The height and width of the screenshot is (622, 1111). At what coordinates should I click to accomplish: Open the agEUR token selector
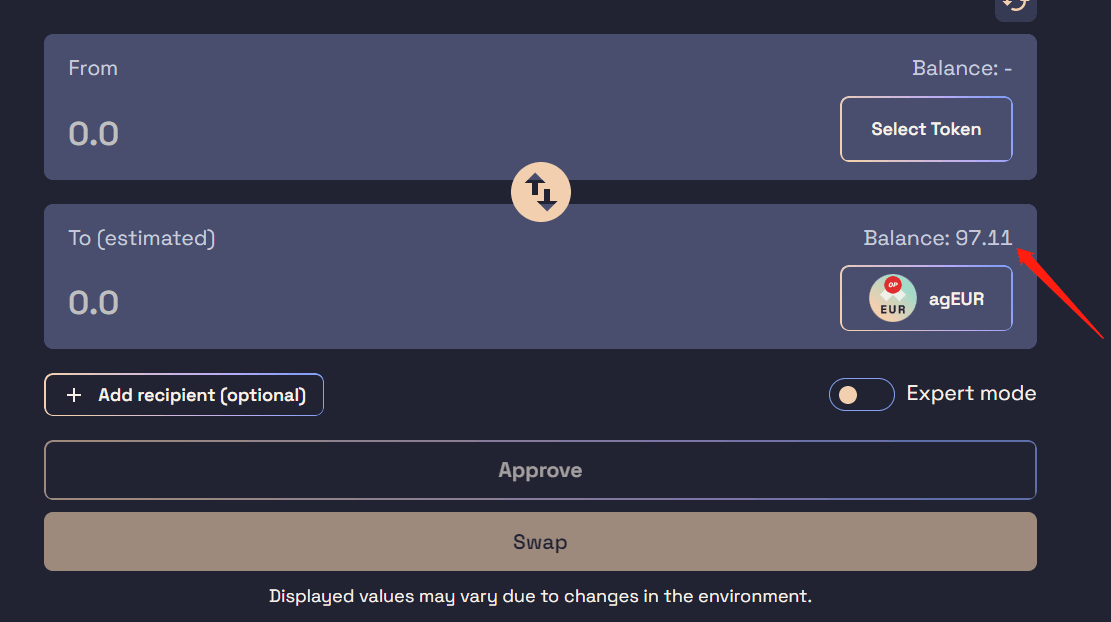(926, 298)
